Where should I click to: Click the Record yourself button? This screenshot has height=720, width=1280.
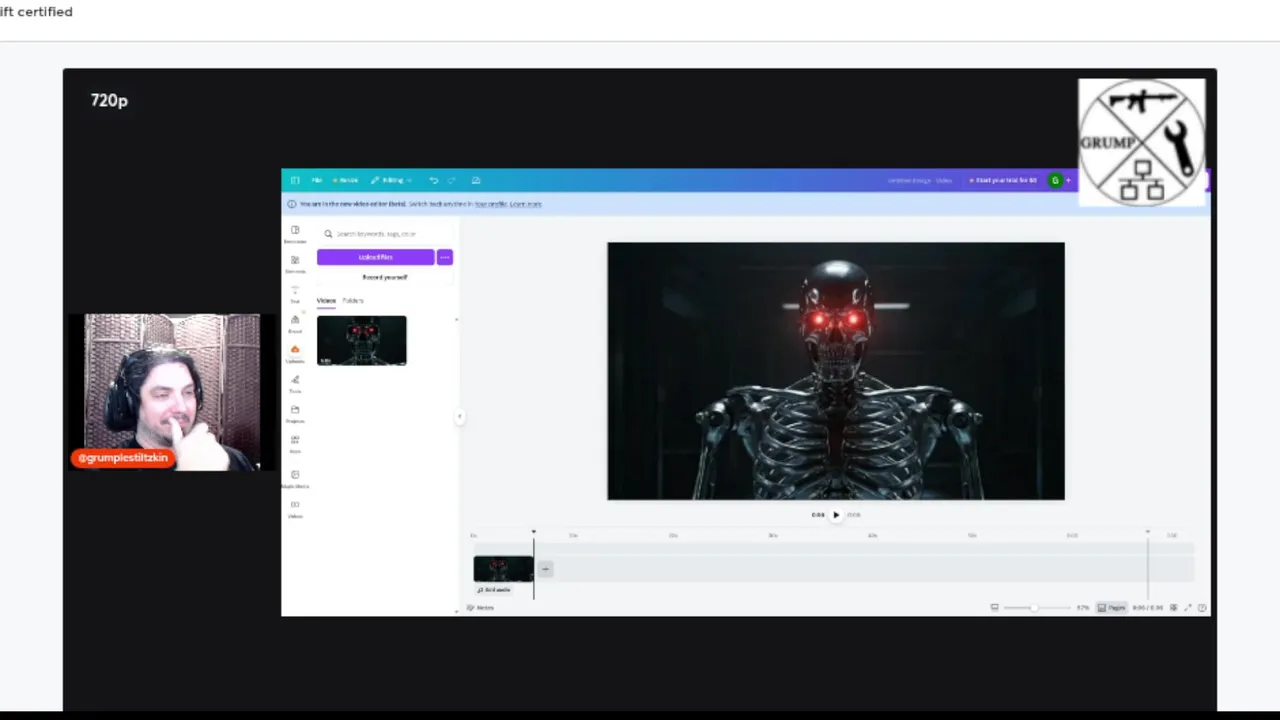pyautogui.click(x=385, y=277)
